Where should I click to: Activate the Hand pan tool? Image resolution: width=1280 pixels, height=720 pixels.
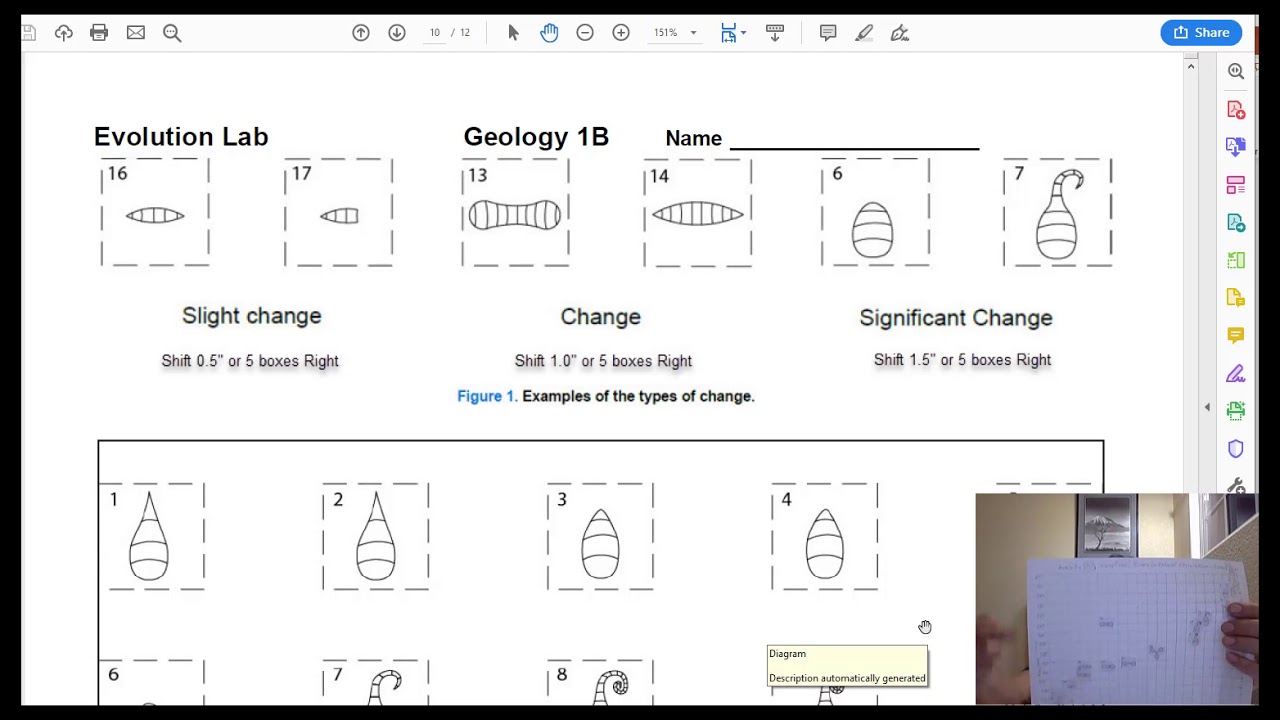click(549, 33)
